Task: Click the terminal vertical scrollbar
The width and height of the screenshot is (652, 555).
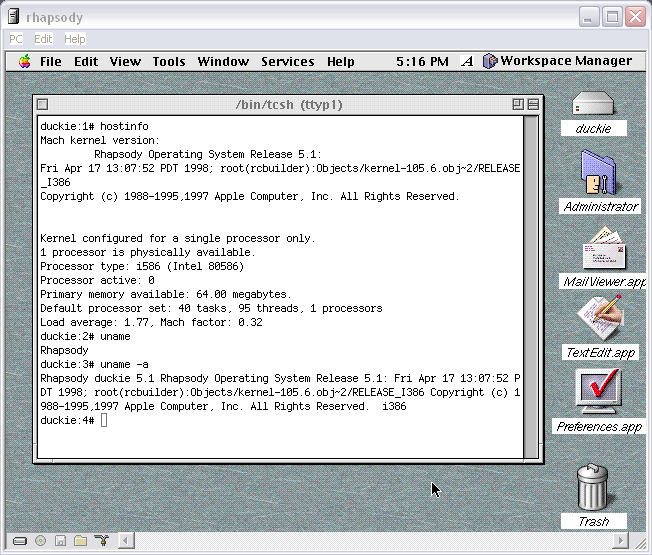Action: [531, 287]
